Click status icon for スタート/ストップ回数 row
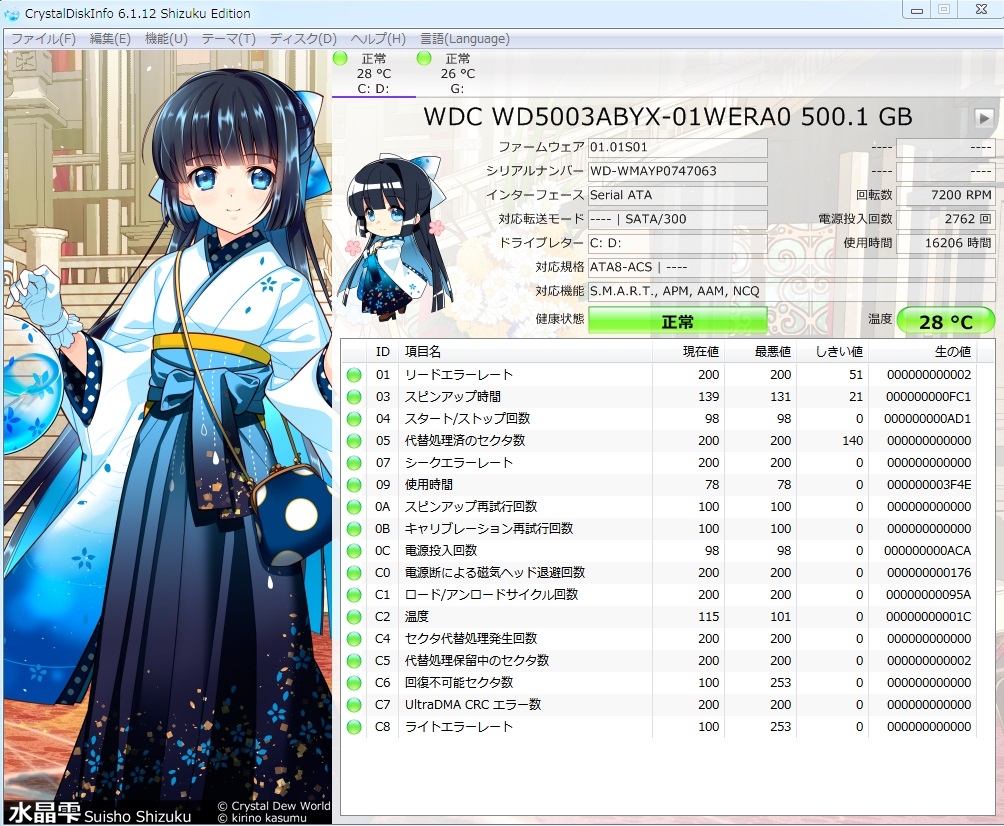The image size is (1004, 826). [x=353, y=419]
